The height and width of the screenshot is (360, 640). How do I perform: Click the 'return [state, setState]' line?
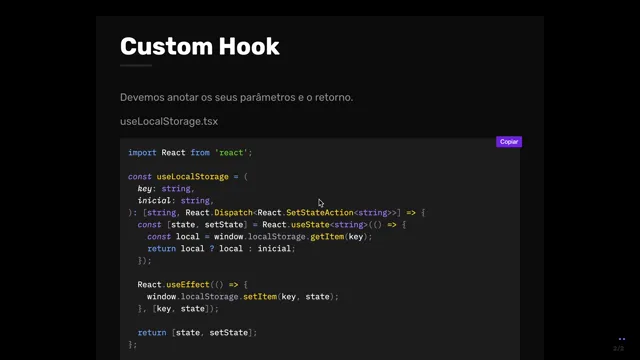197,333
